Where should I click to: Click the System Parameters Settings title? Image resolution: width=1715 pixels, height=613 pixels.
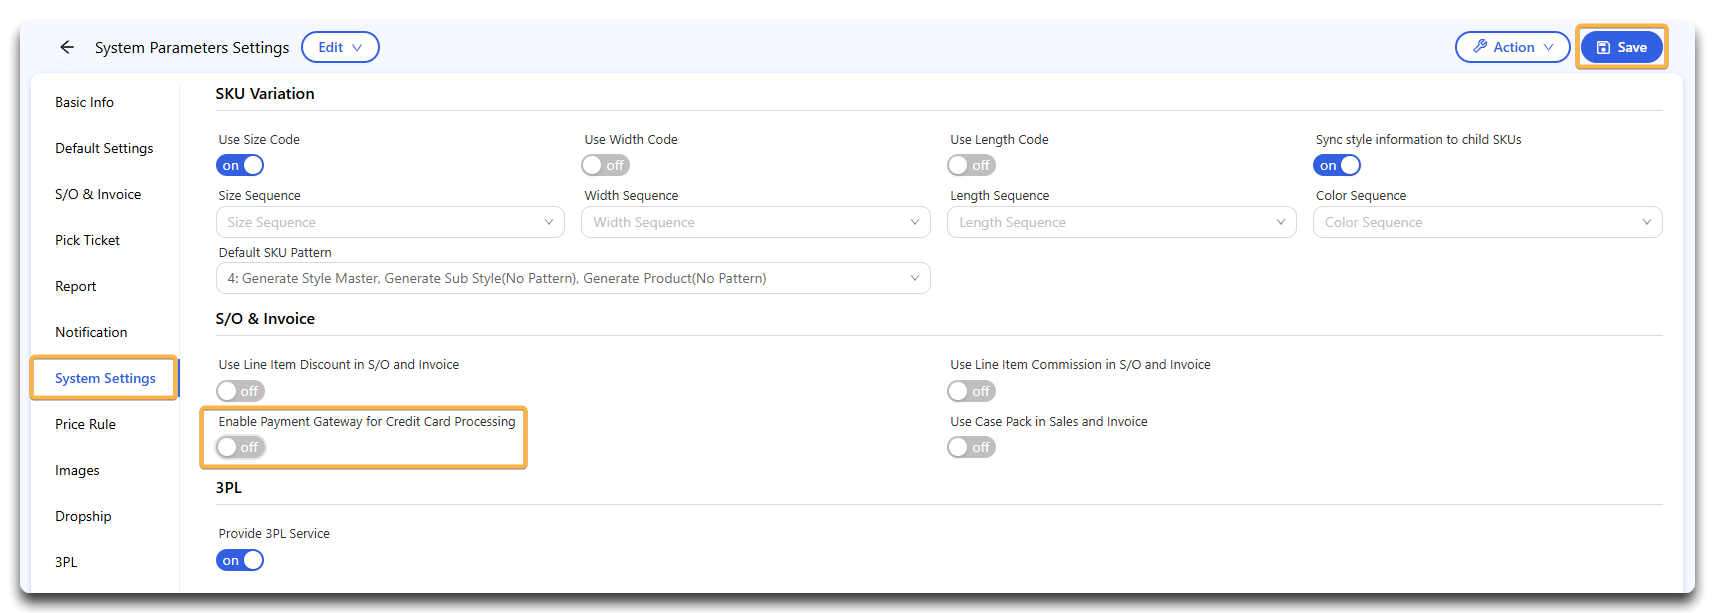(x=192, y=47)
